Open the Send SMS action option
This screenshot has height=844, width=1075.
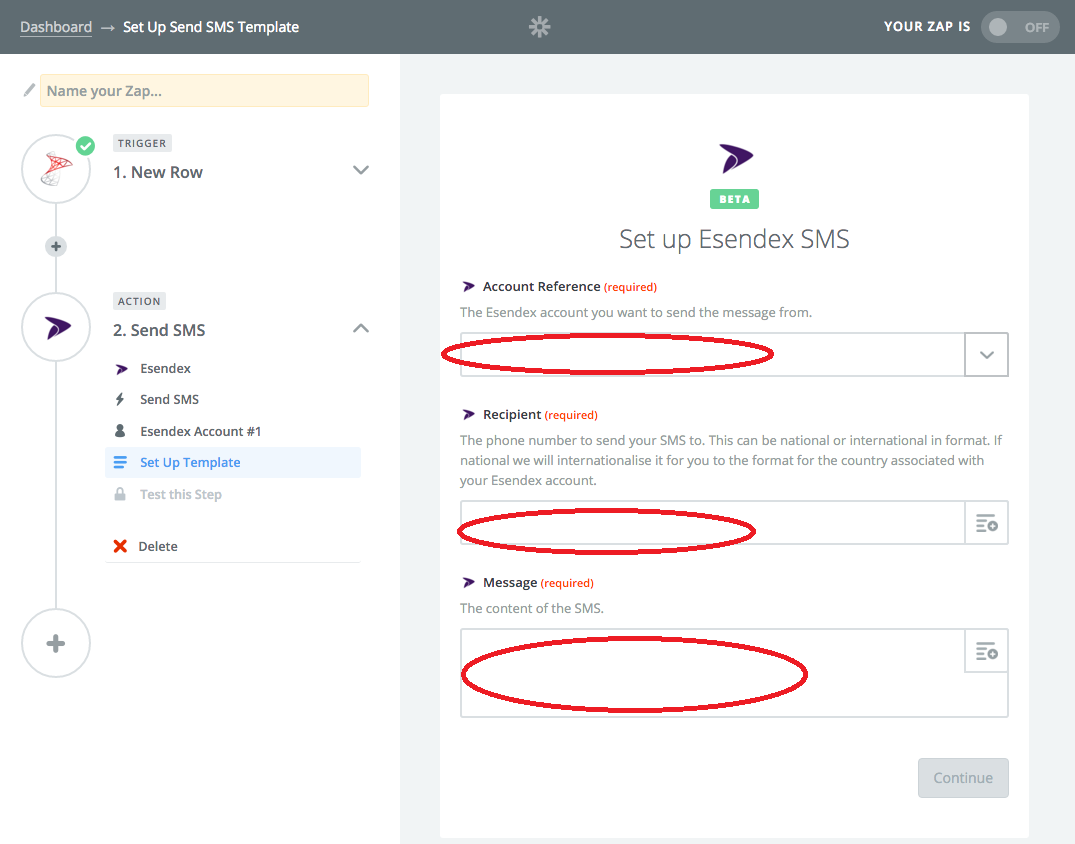pos(169,399)
